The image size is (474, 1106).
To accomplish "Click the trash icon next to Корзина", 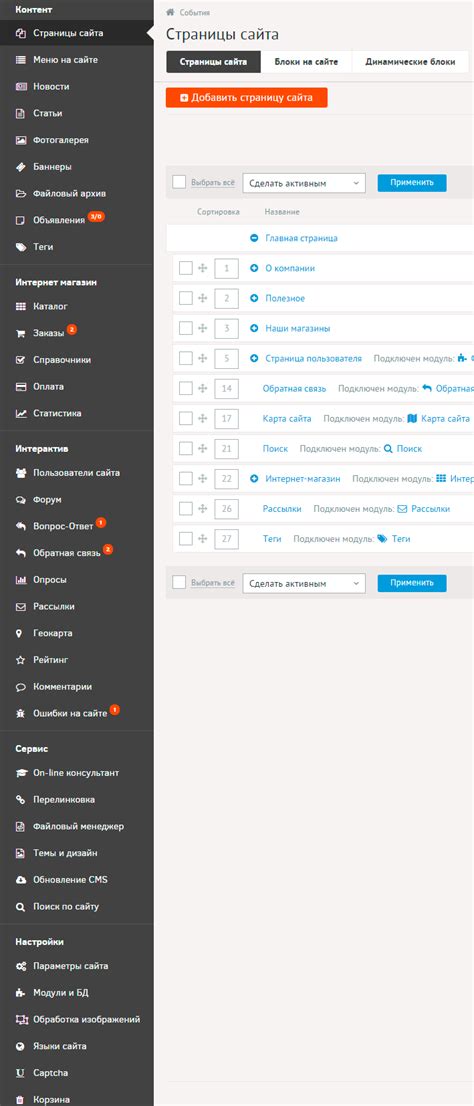I will (20, 1099).
